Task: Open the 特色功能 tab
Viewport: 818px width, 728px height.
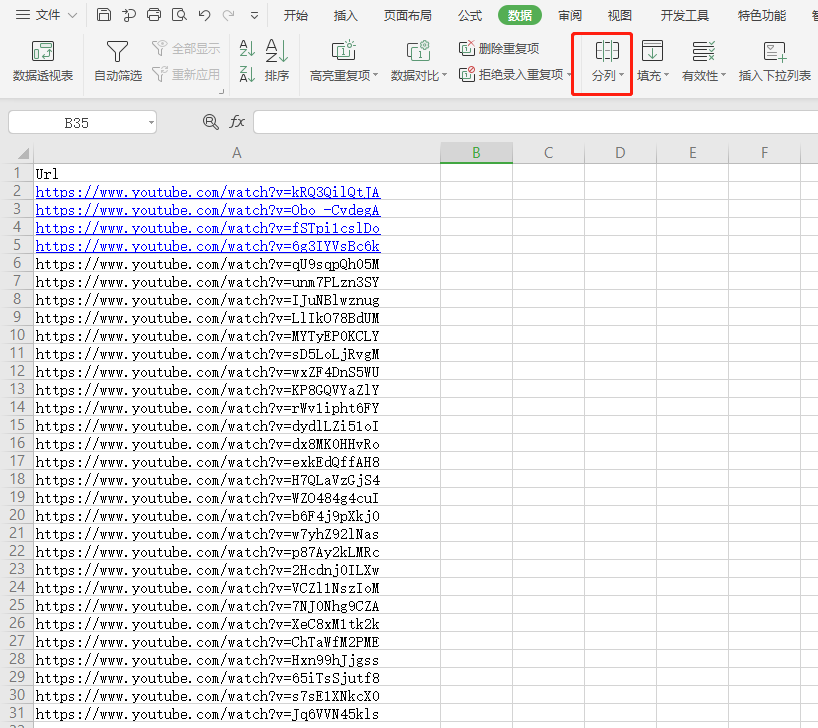Action: coord(762,16)
